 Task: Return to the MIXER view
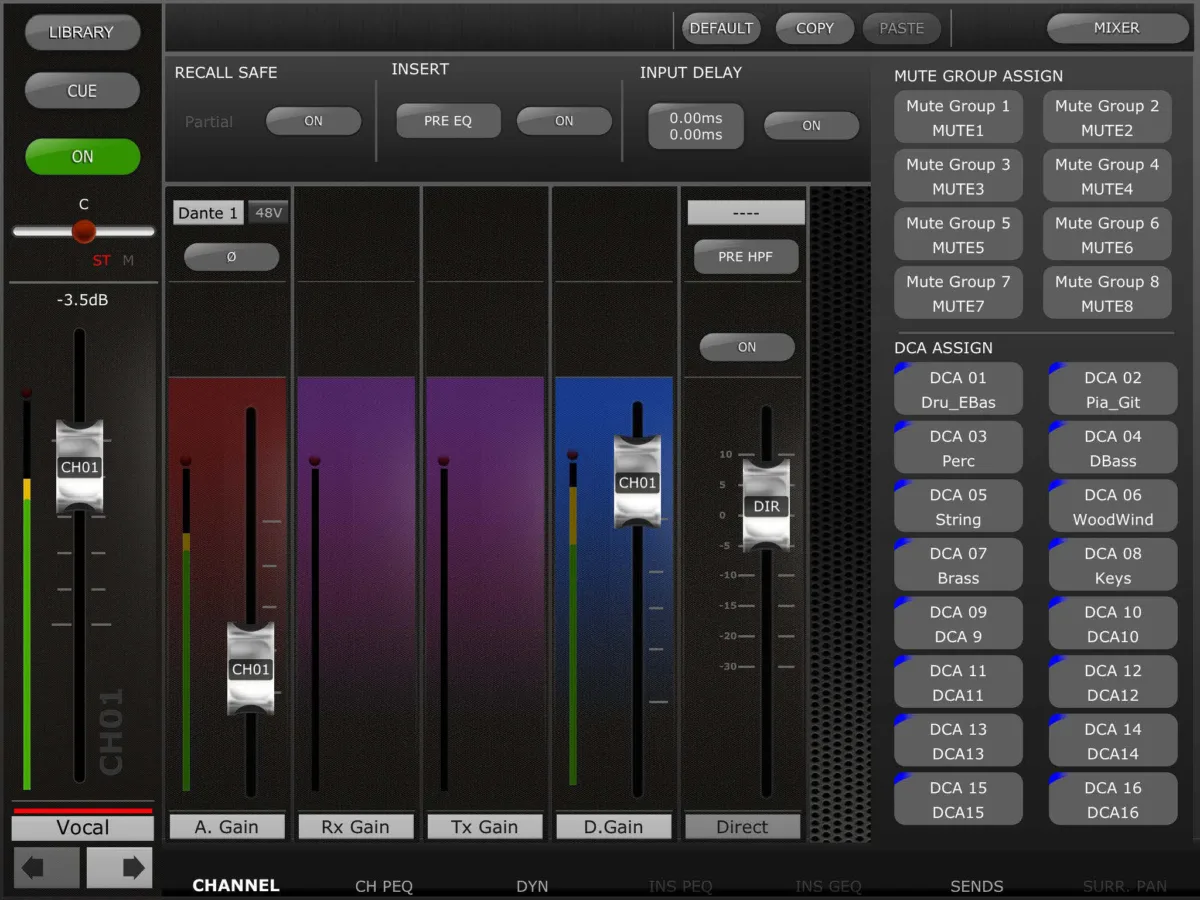coord(1116,28)
